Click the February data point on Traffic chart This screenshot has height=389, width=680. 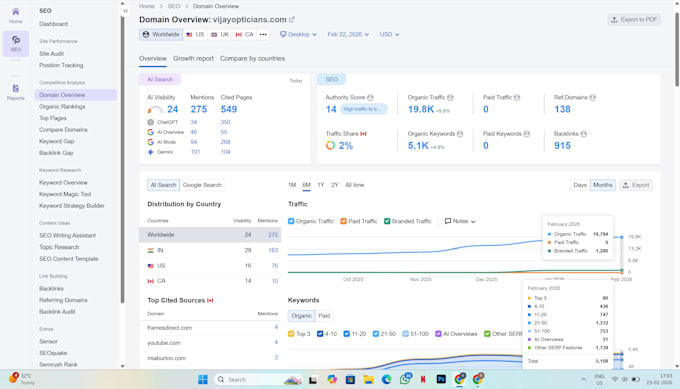(621, 237)
